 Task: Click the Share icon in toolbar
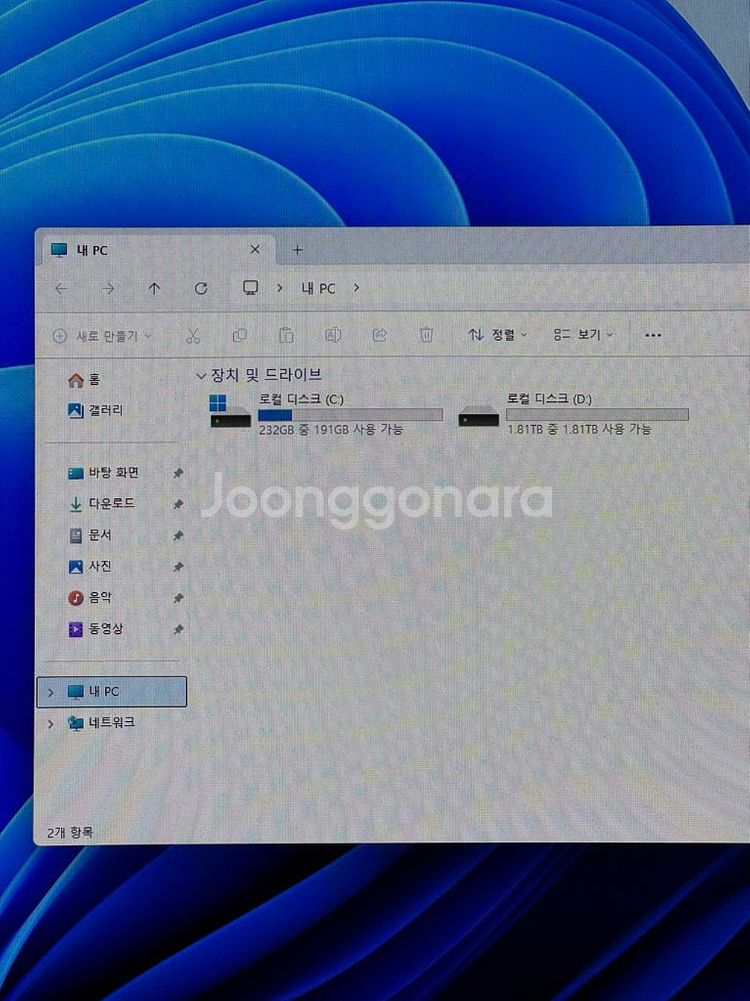(x=380, y=335)
